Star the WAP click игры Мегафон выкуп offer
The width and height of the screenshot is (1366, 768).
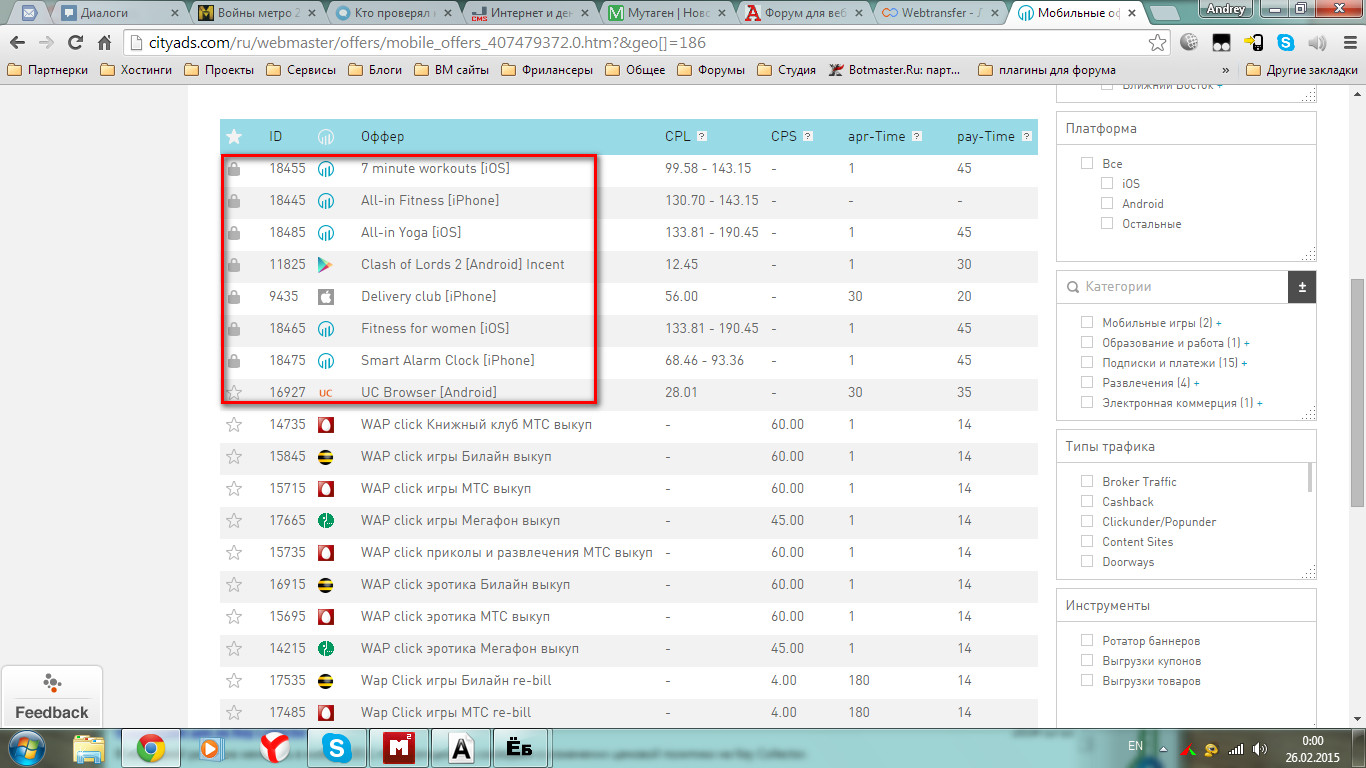click(x=234, y=521)
